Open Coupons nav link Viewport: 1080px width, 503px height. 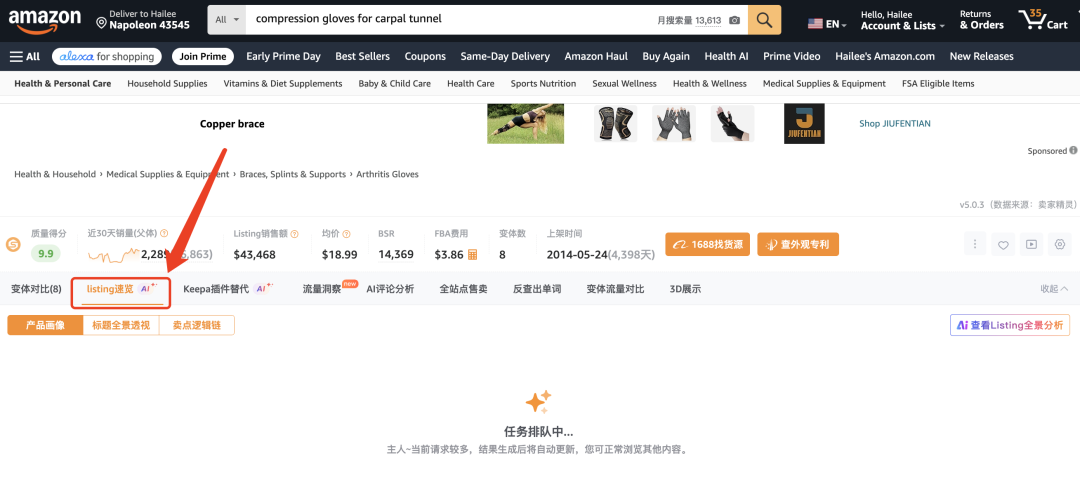pos(425,57)
